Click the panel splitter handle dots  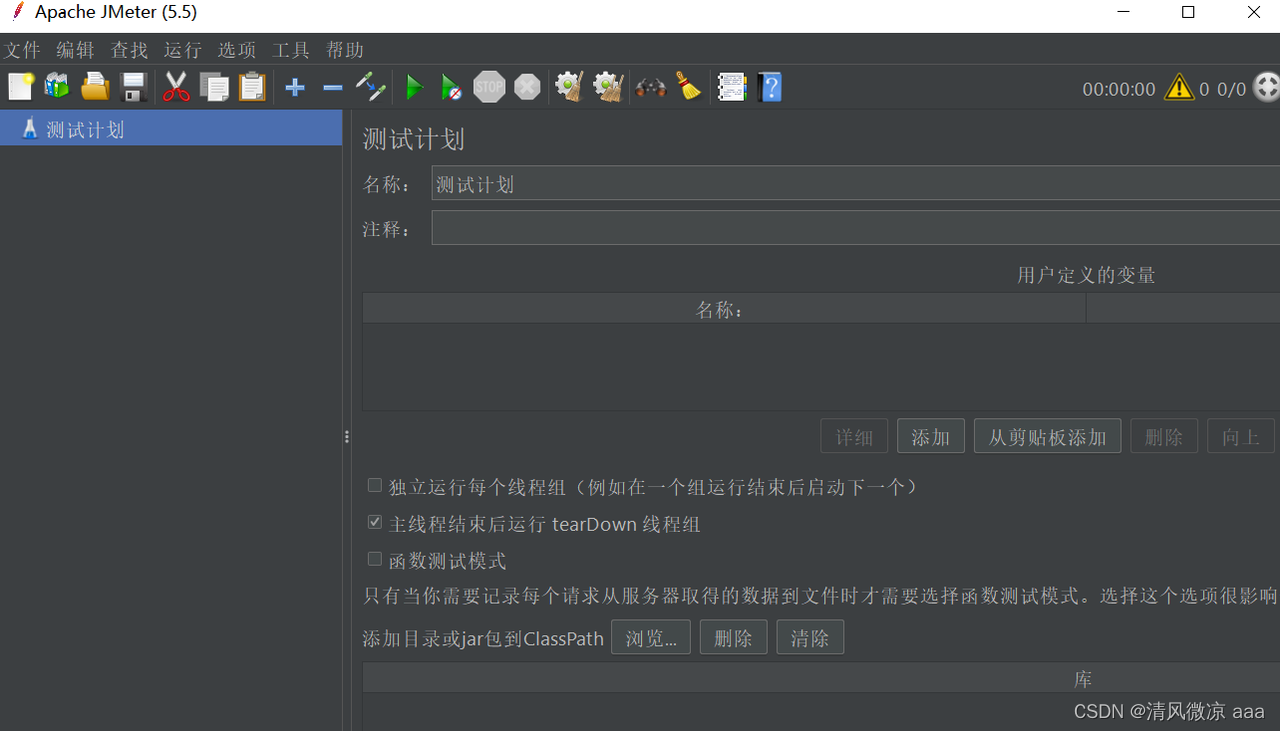347,437
